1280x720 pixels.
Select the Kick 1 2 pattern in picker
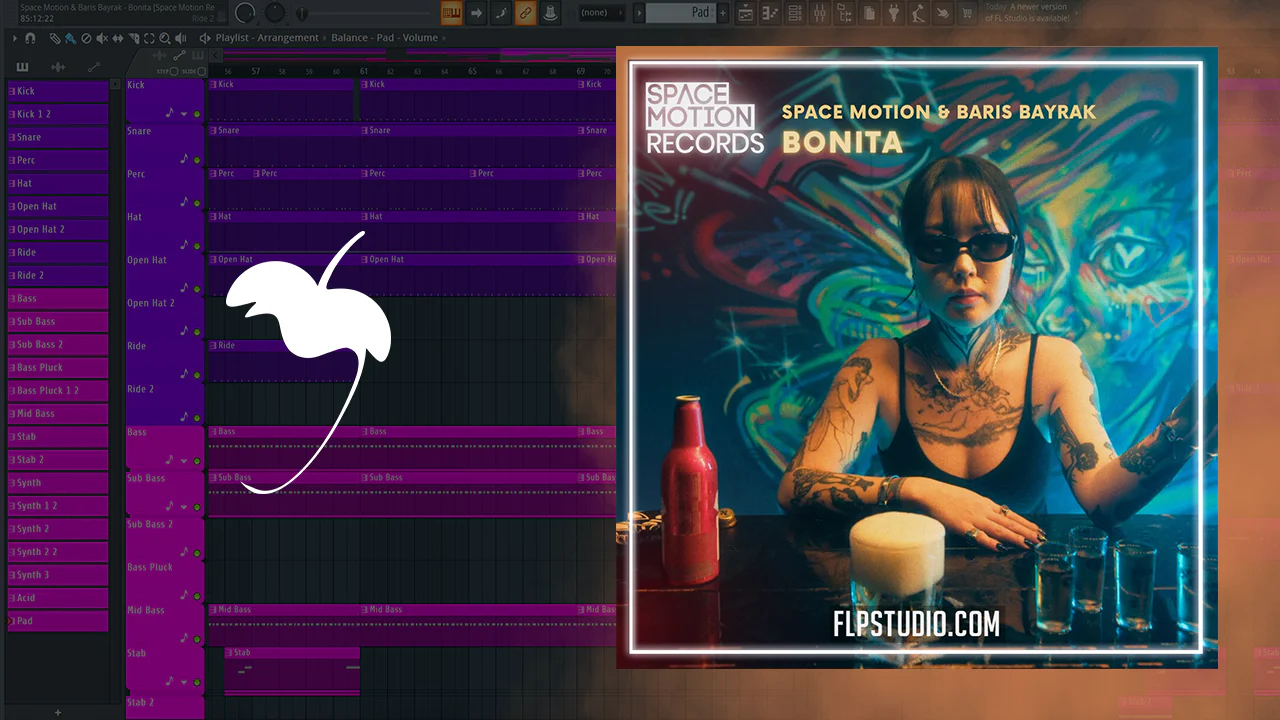tap(58, 114)
